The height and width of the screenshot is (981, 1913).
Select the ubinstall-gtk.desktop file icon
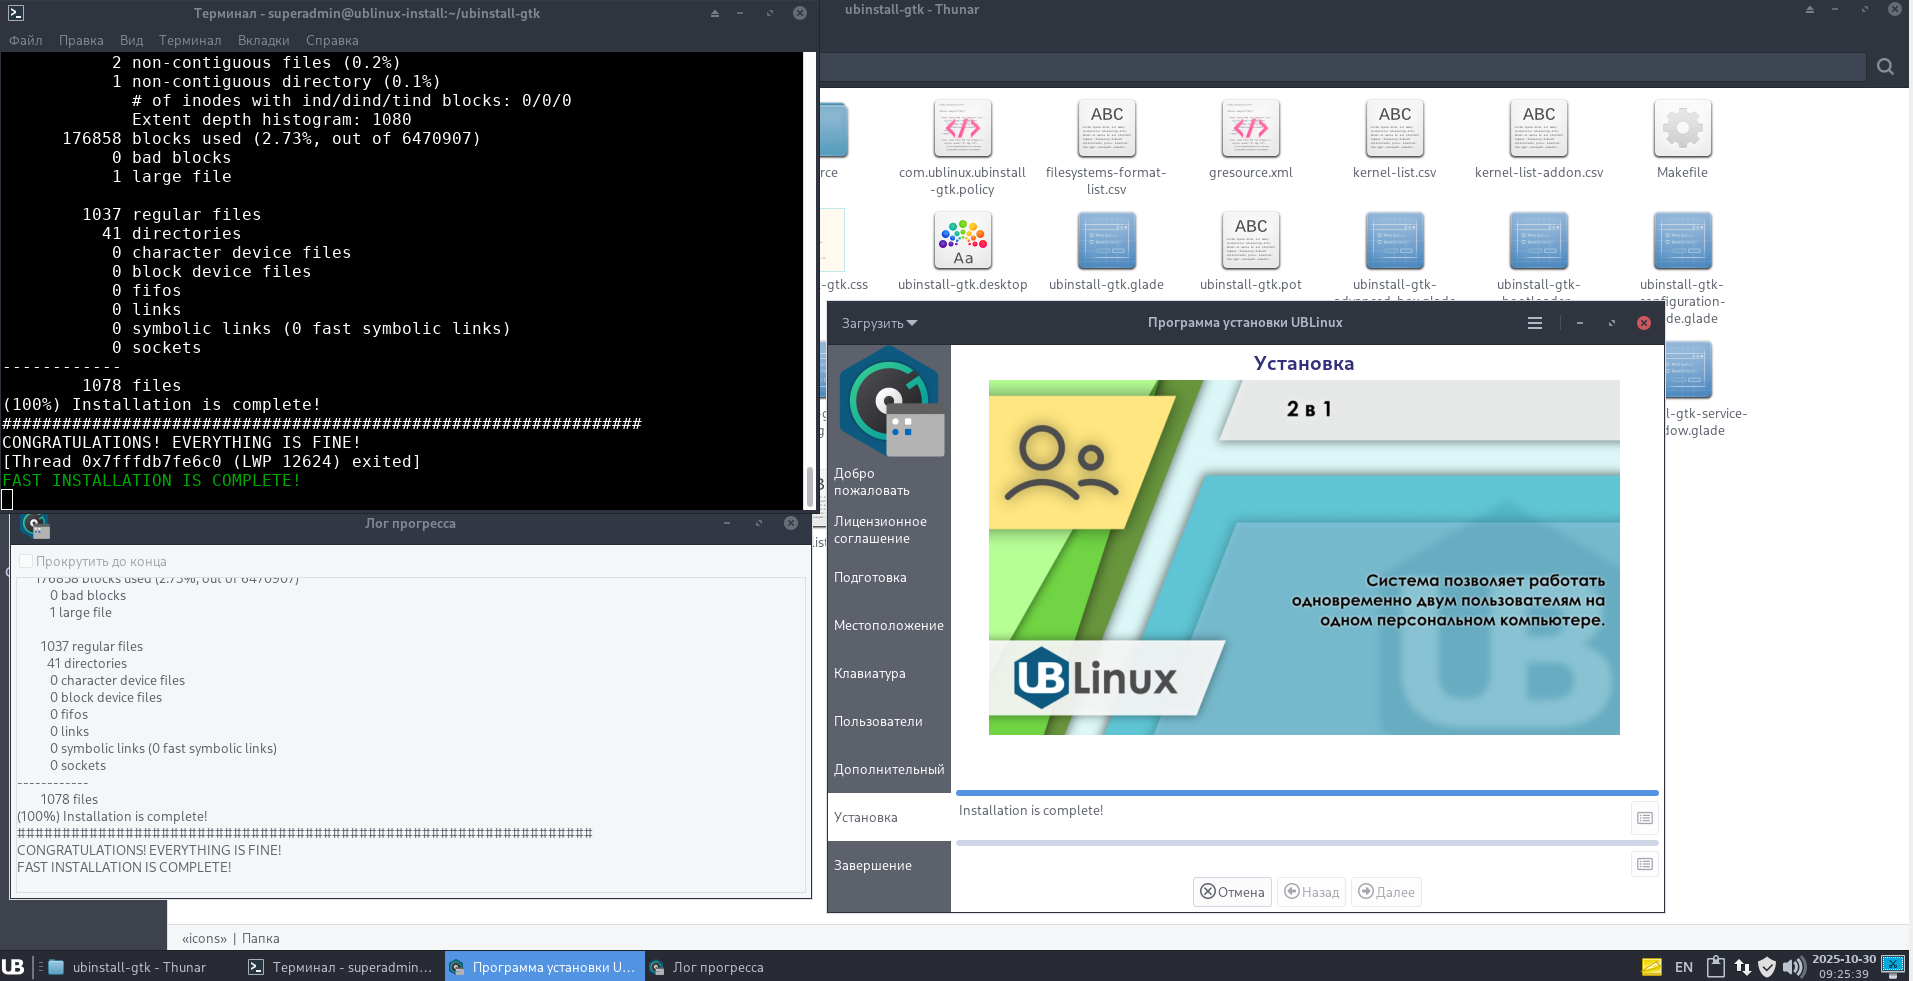(962, 241)
